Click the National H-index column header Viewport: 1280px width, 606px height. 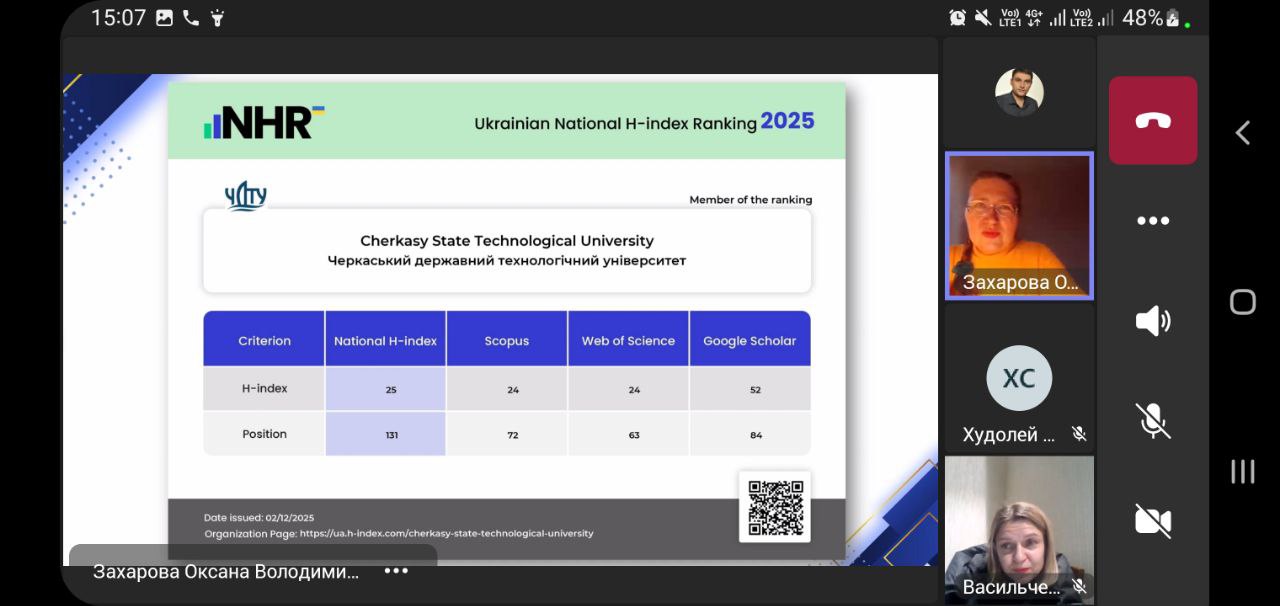(385, 340)
